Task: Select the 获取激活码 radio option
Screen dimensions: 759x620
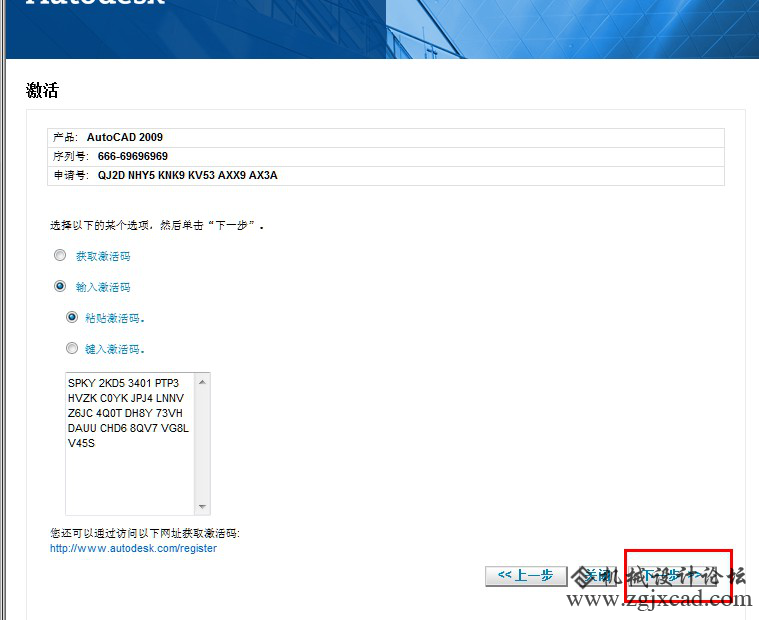Action: click(60, 255)
